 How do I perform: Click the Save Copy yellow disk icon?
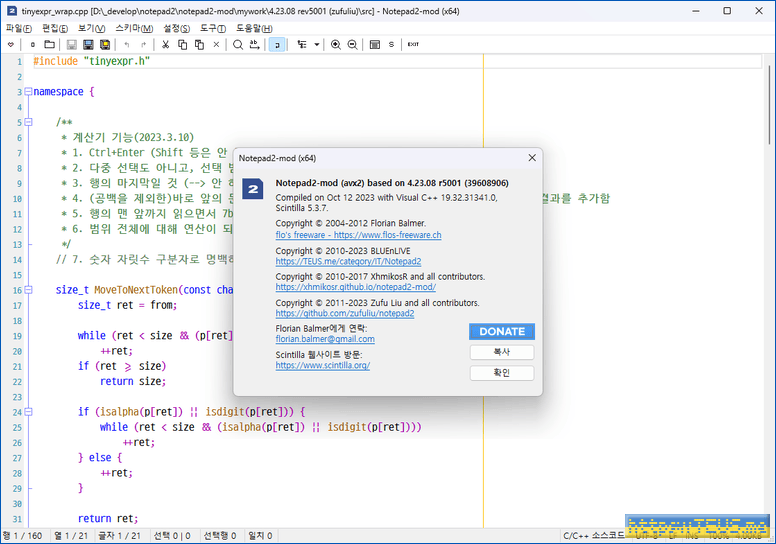coord(105,45)
